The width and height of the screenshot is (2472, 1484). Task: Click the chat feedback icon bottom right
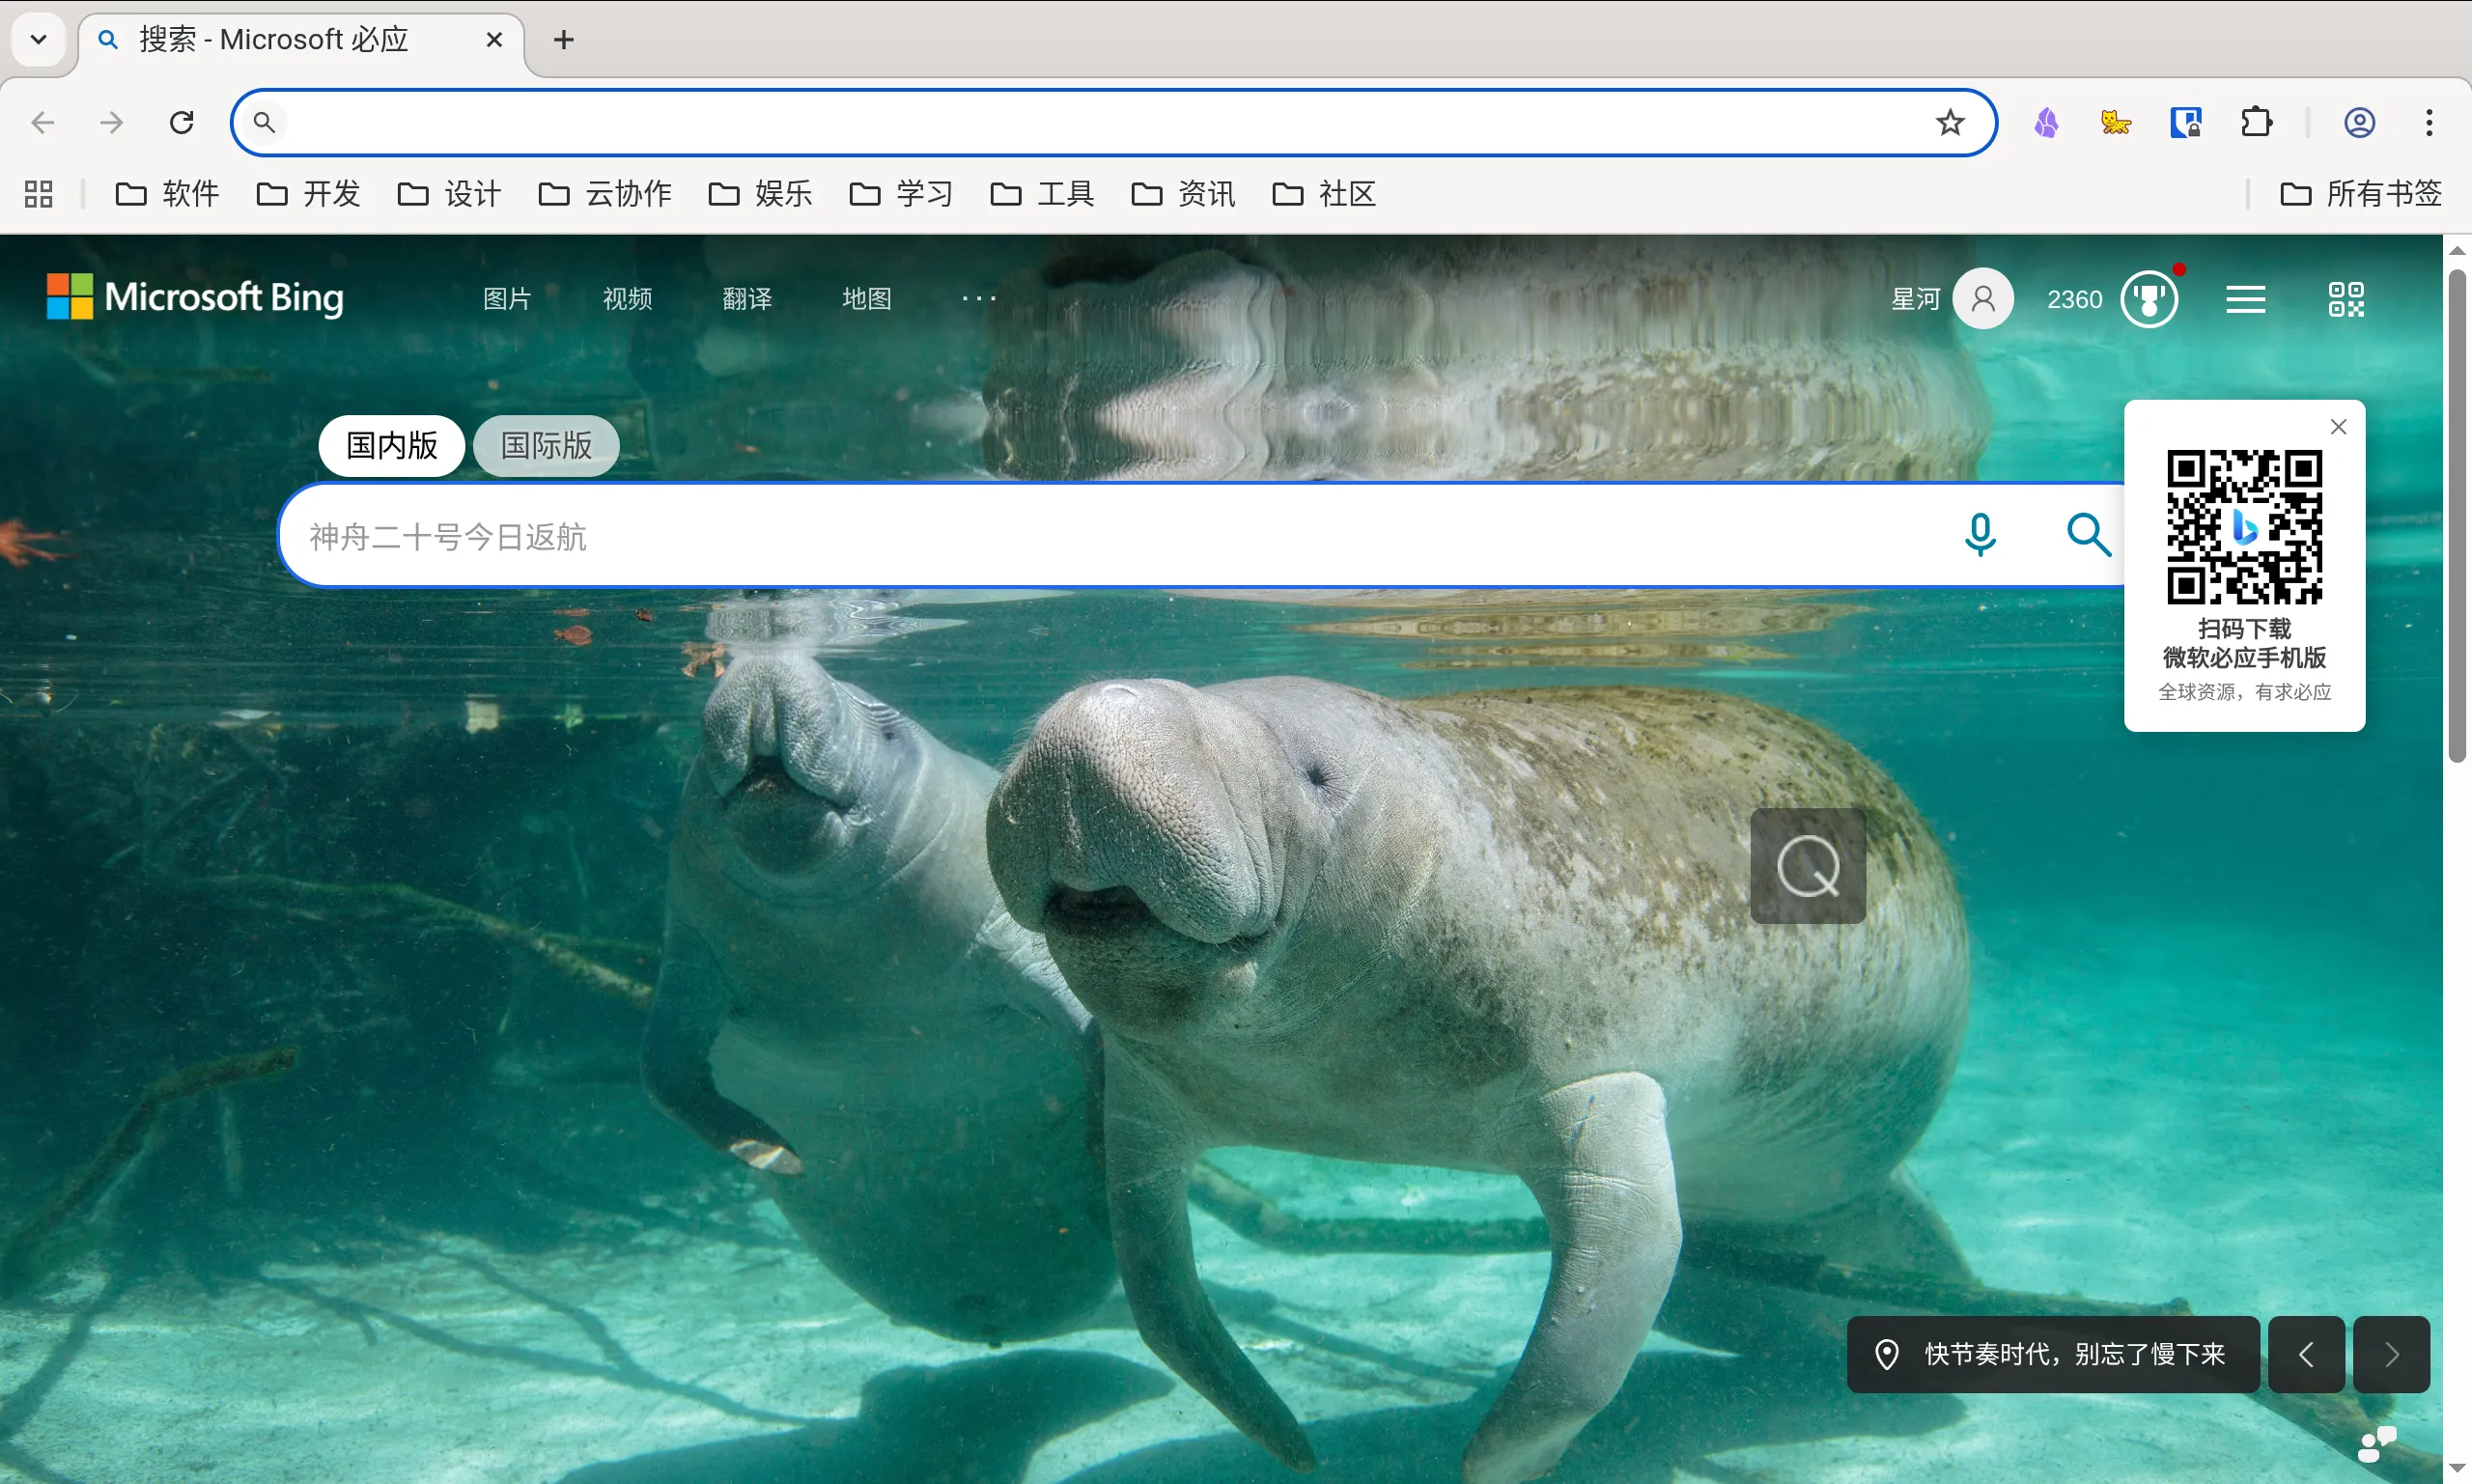tap(2376, 1443)
